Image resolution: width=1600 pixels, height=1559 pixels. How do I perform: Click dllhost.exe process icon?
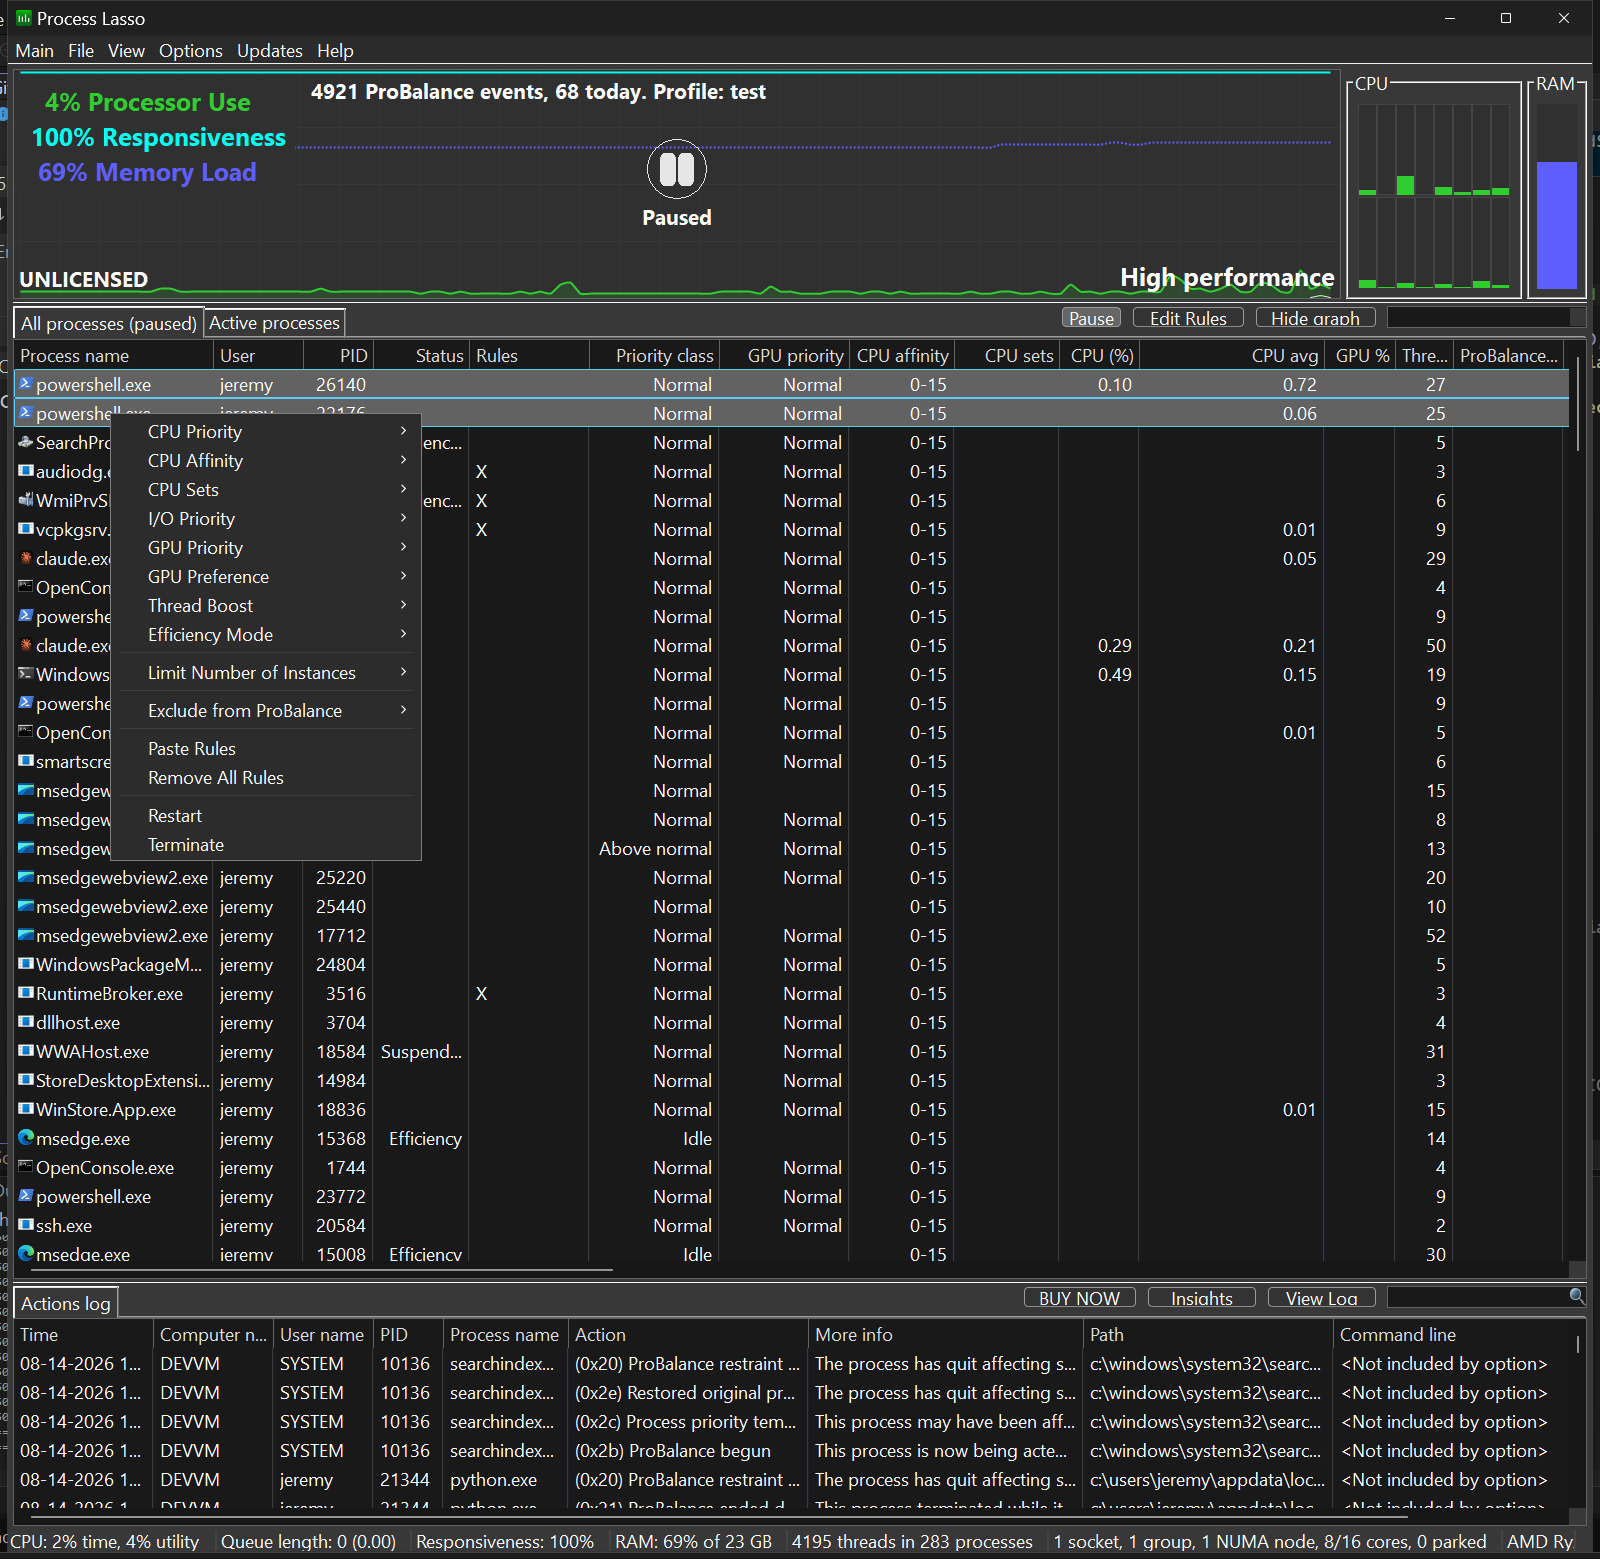[26, 1022]
